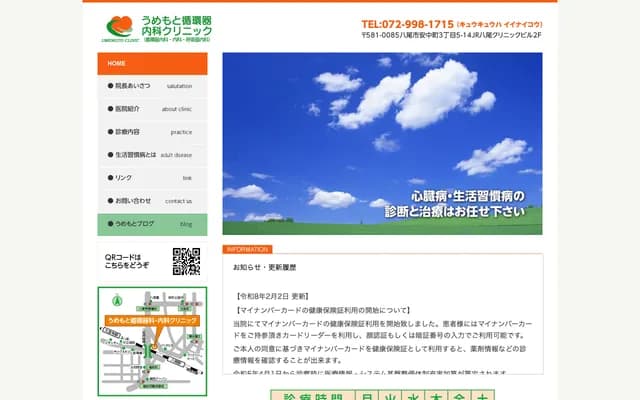The height and width of the screenshot is (400, 640).
Task: Open the clinic access map thumbnail
Action: coord(152,341)
